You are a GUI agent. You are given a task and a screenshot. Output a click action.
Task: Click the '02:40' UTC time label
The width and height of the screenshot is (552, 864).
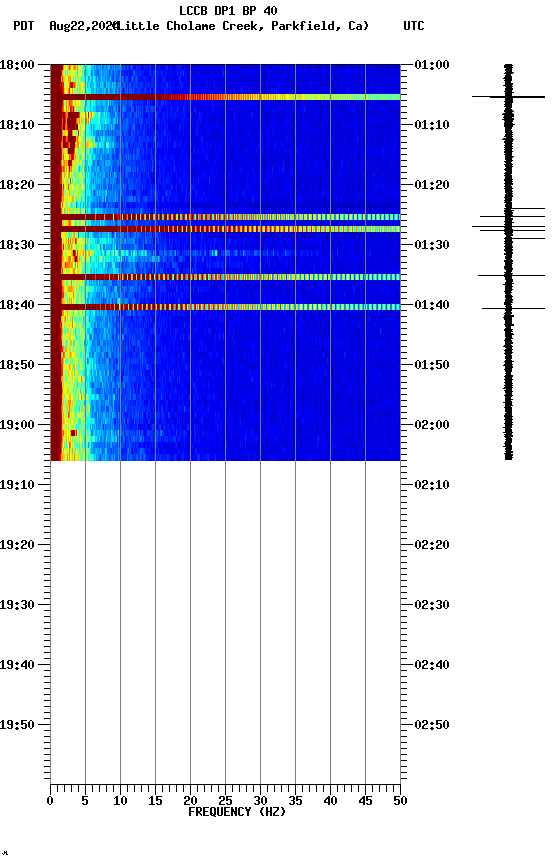coord(432,665)
